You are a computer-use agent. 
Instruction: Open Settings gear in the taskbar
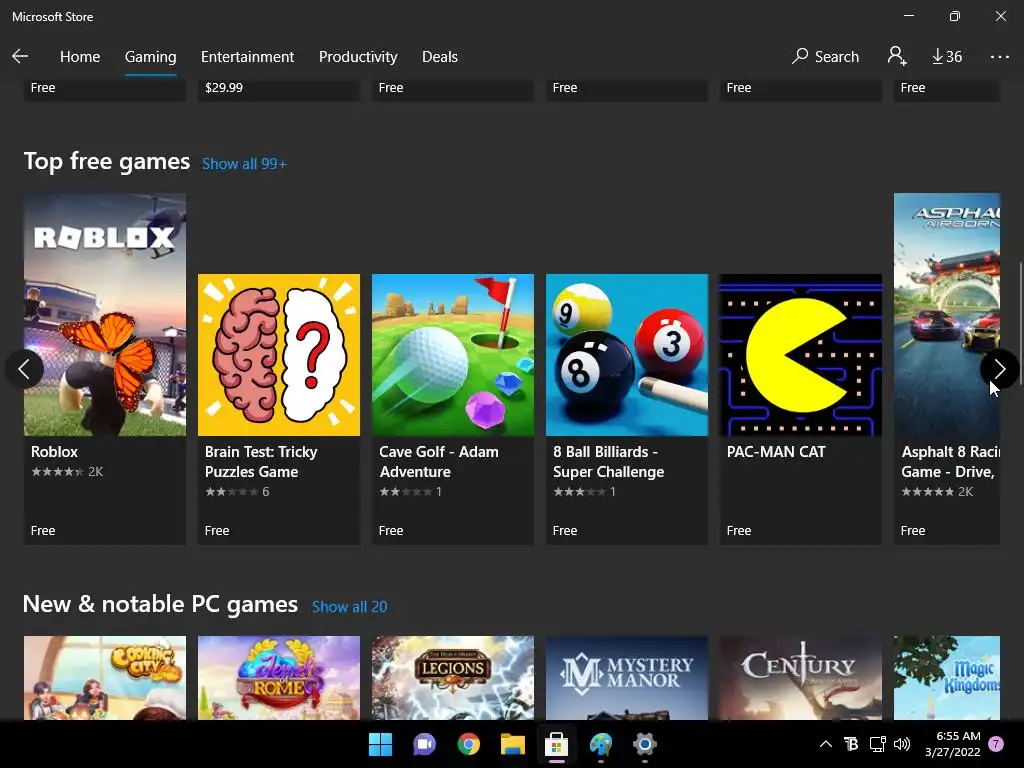click(x=645, y=744)
